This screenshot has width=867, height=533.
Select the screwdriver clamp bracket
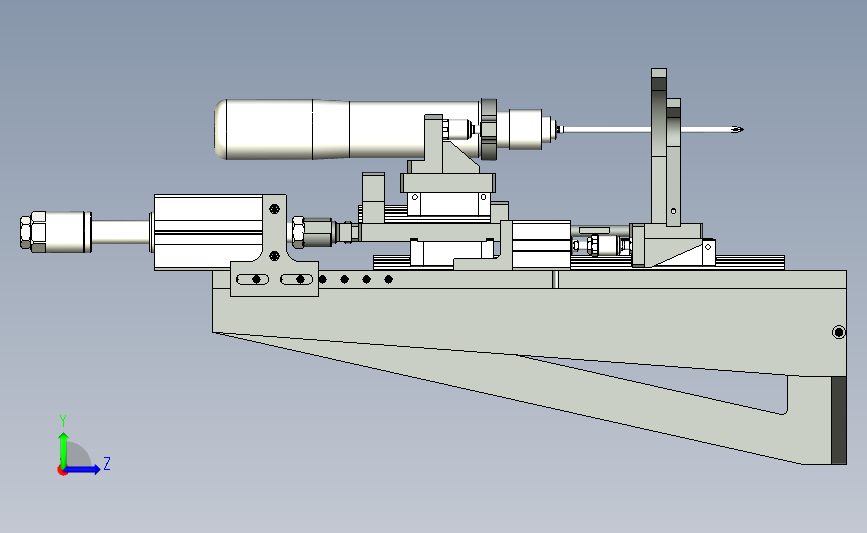(442, 145)
